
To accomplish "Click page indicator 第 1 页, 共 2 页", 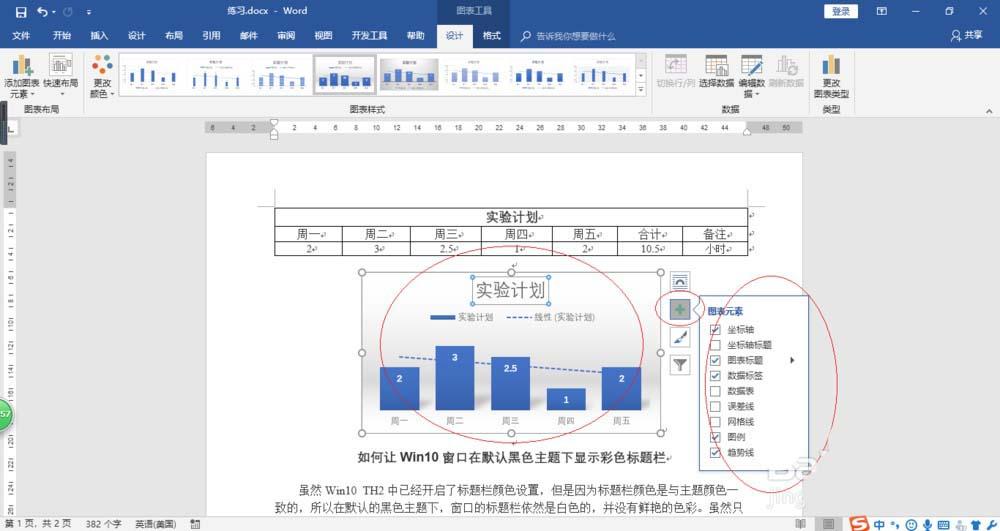I will (38, 523).
